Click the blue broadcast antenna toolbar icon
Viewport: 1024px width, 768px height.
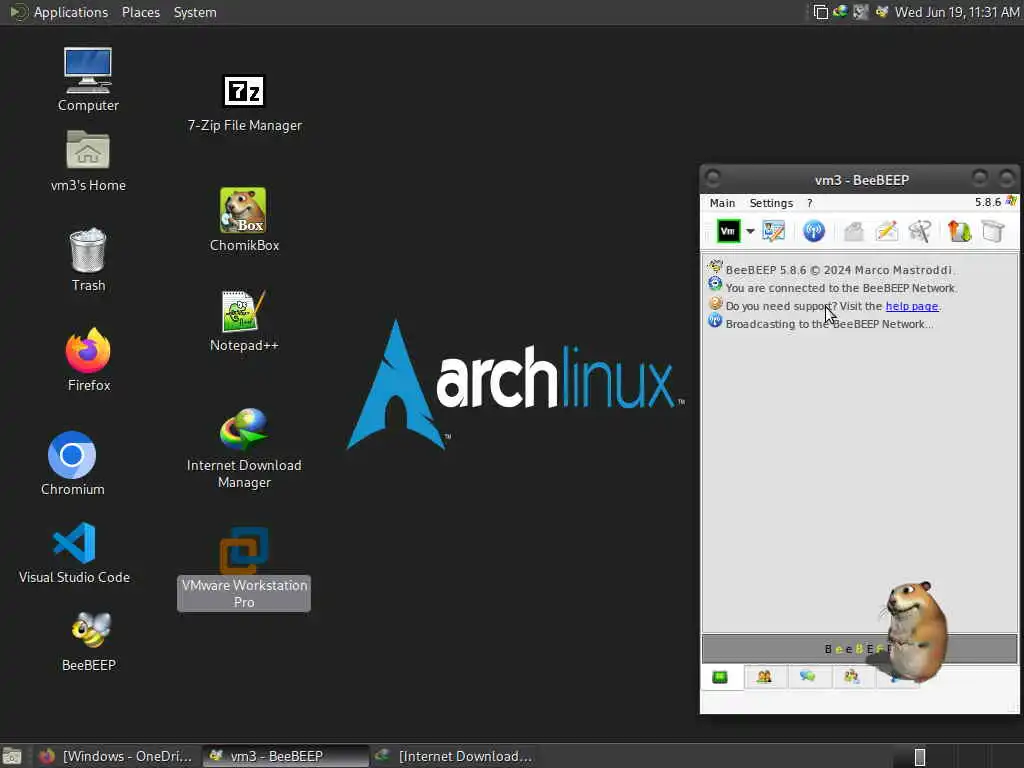[814, 231]
